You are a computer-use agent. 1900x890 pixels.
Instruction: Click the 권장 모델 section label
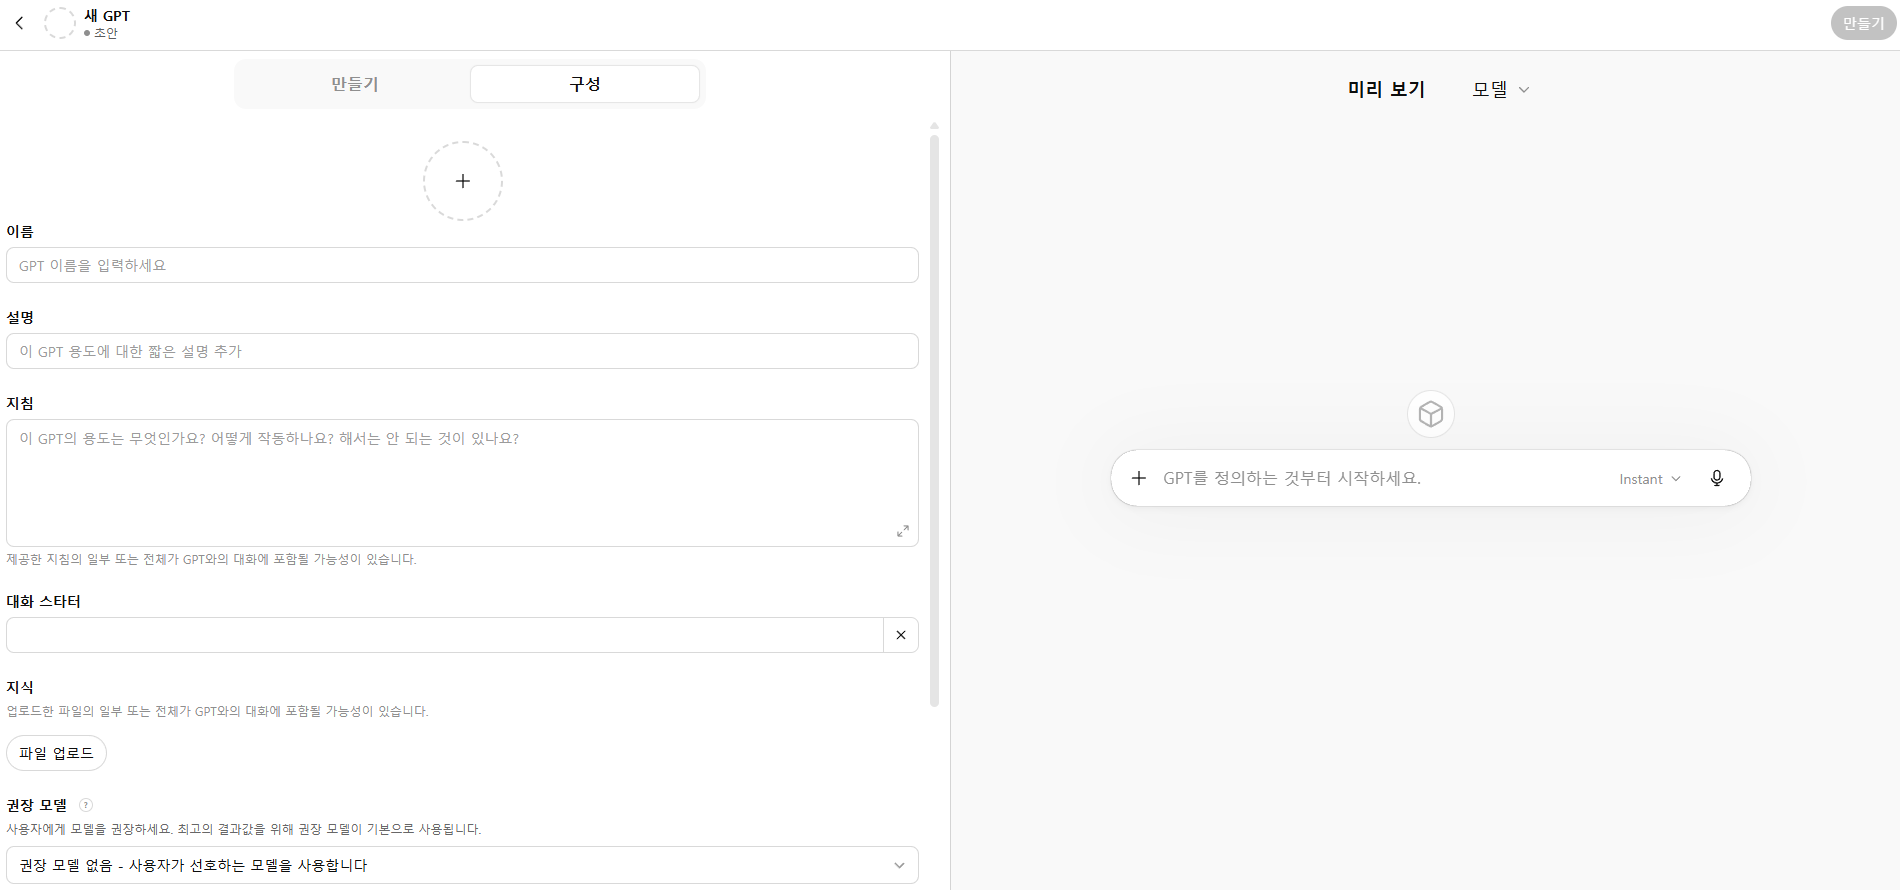[37, 805]
